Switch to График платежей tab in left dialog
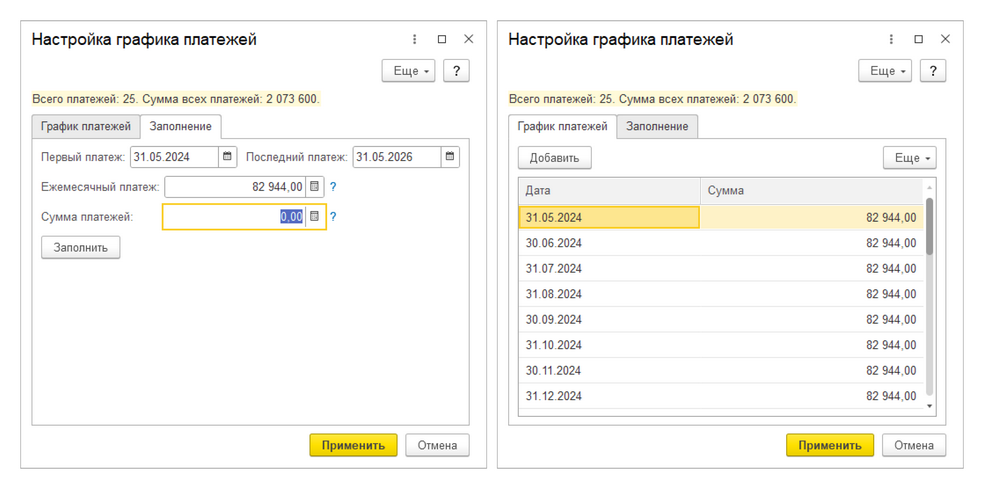The height and width of the screenshot is (489, 984). (x=85, y=127)
